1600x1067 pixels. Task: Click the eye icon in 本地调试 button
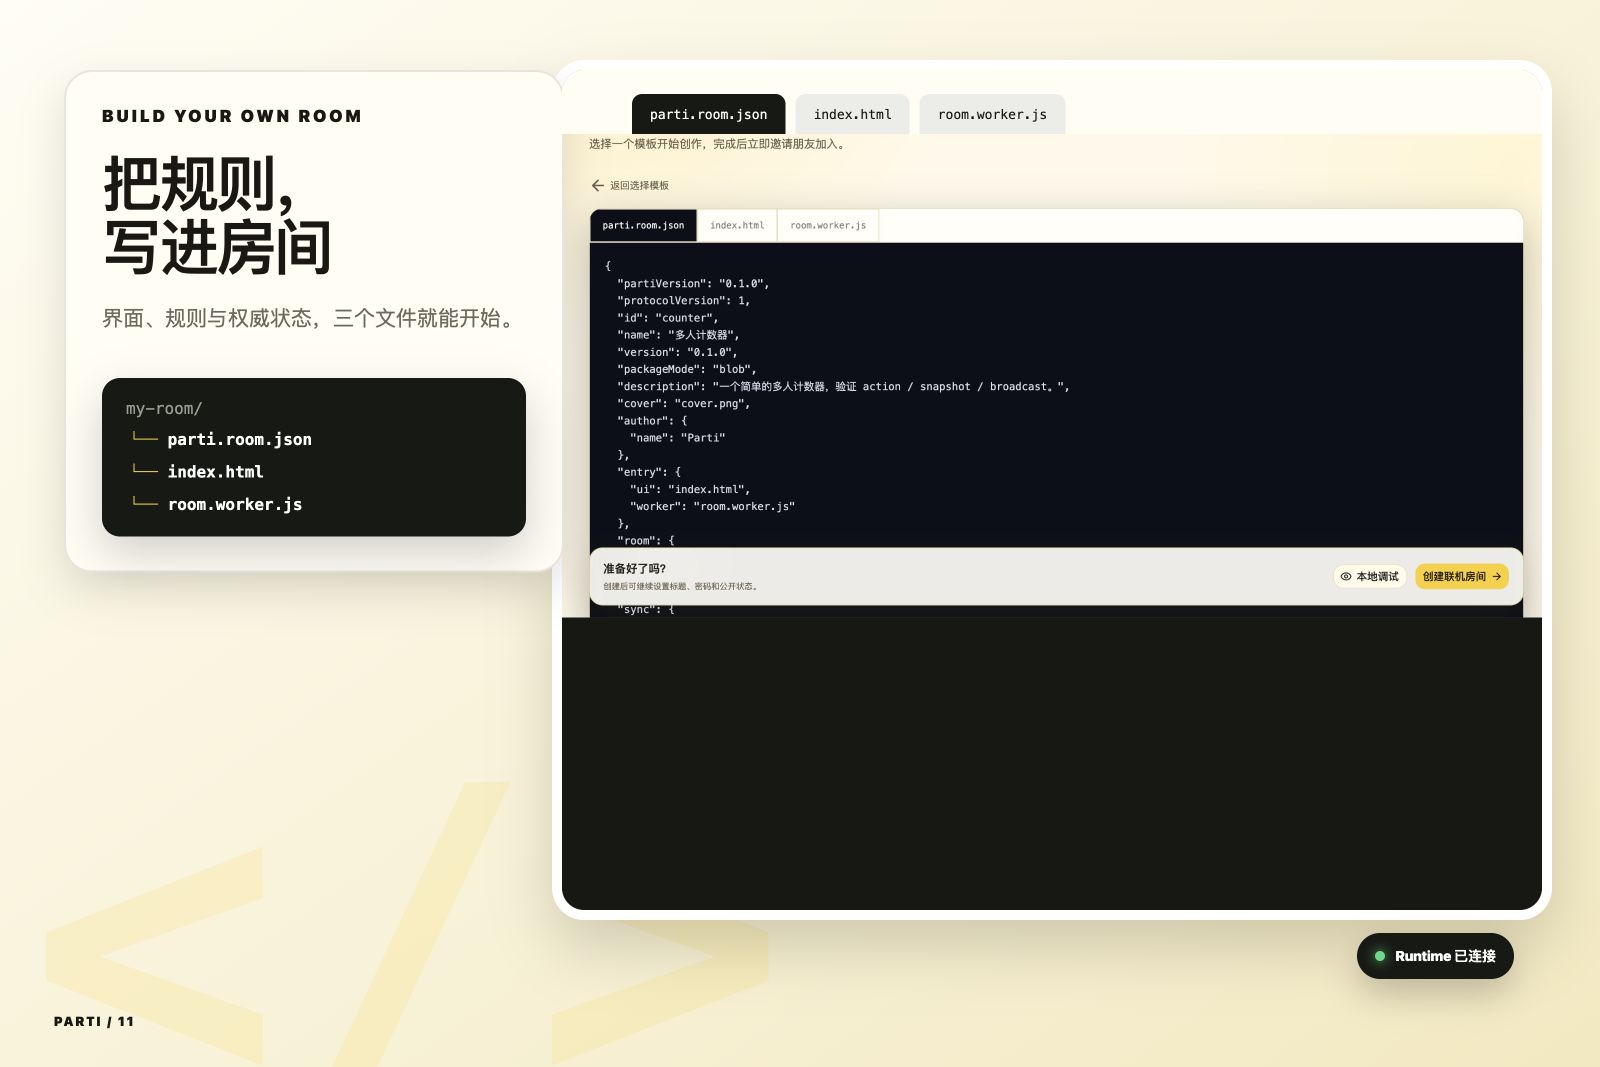[1346, 577]
